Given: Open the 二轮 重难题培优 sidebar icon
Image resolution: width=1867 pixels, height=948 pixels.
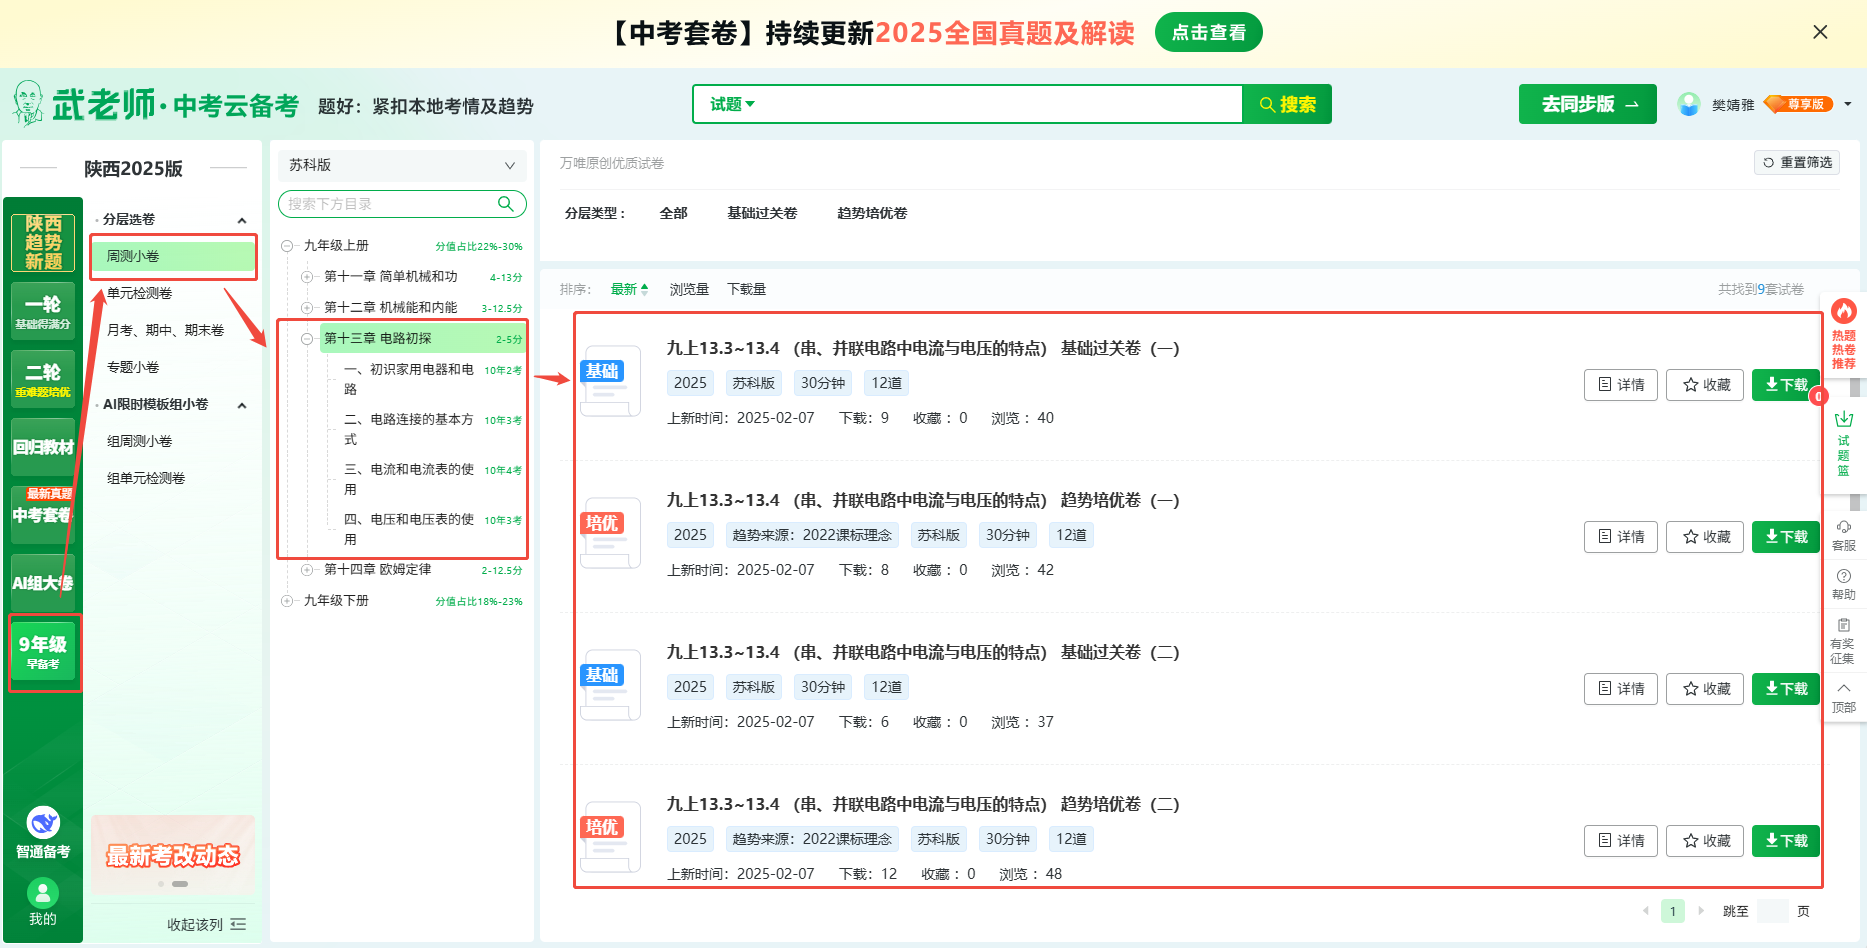Looking at the screenshot, I should pos(43,378).
